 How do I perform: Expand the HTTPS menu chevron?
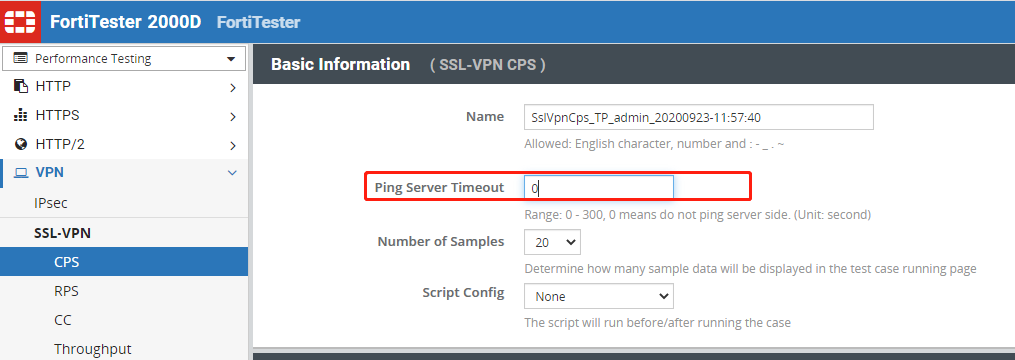point(232,117)
